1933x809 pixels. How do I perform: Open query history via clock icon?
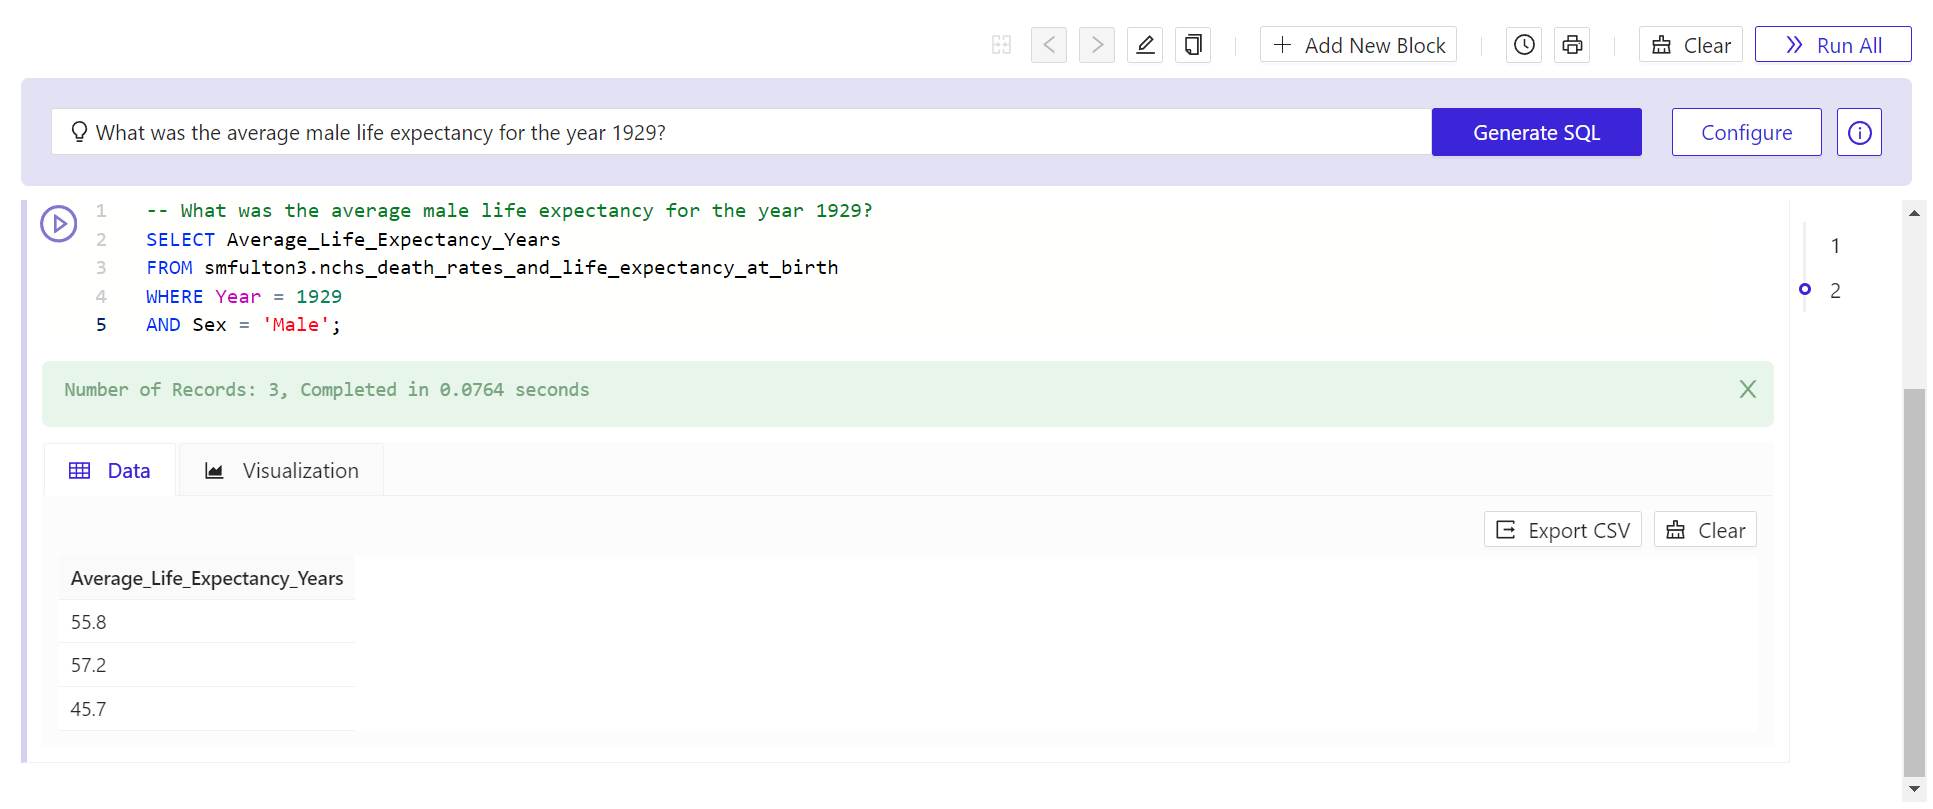tap(1524, 45)
